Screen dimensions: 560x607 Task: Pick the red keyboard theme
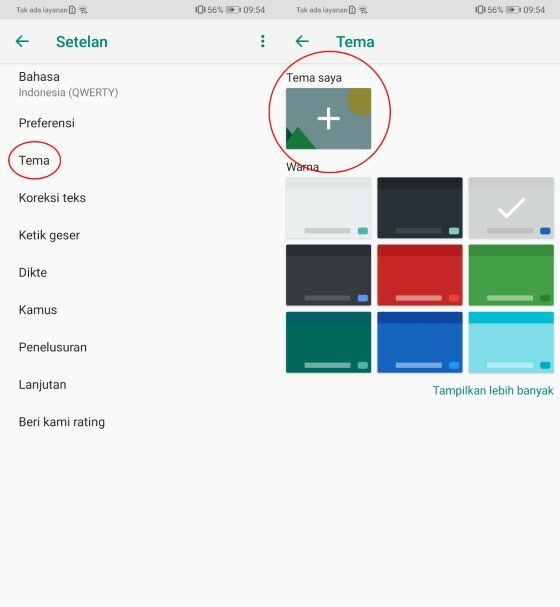point(420,275)
